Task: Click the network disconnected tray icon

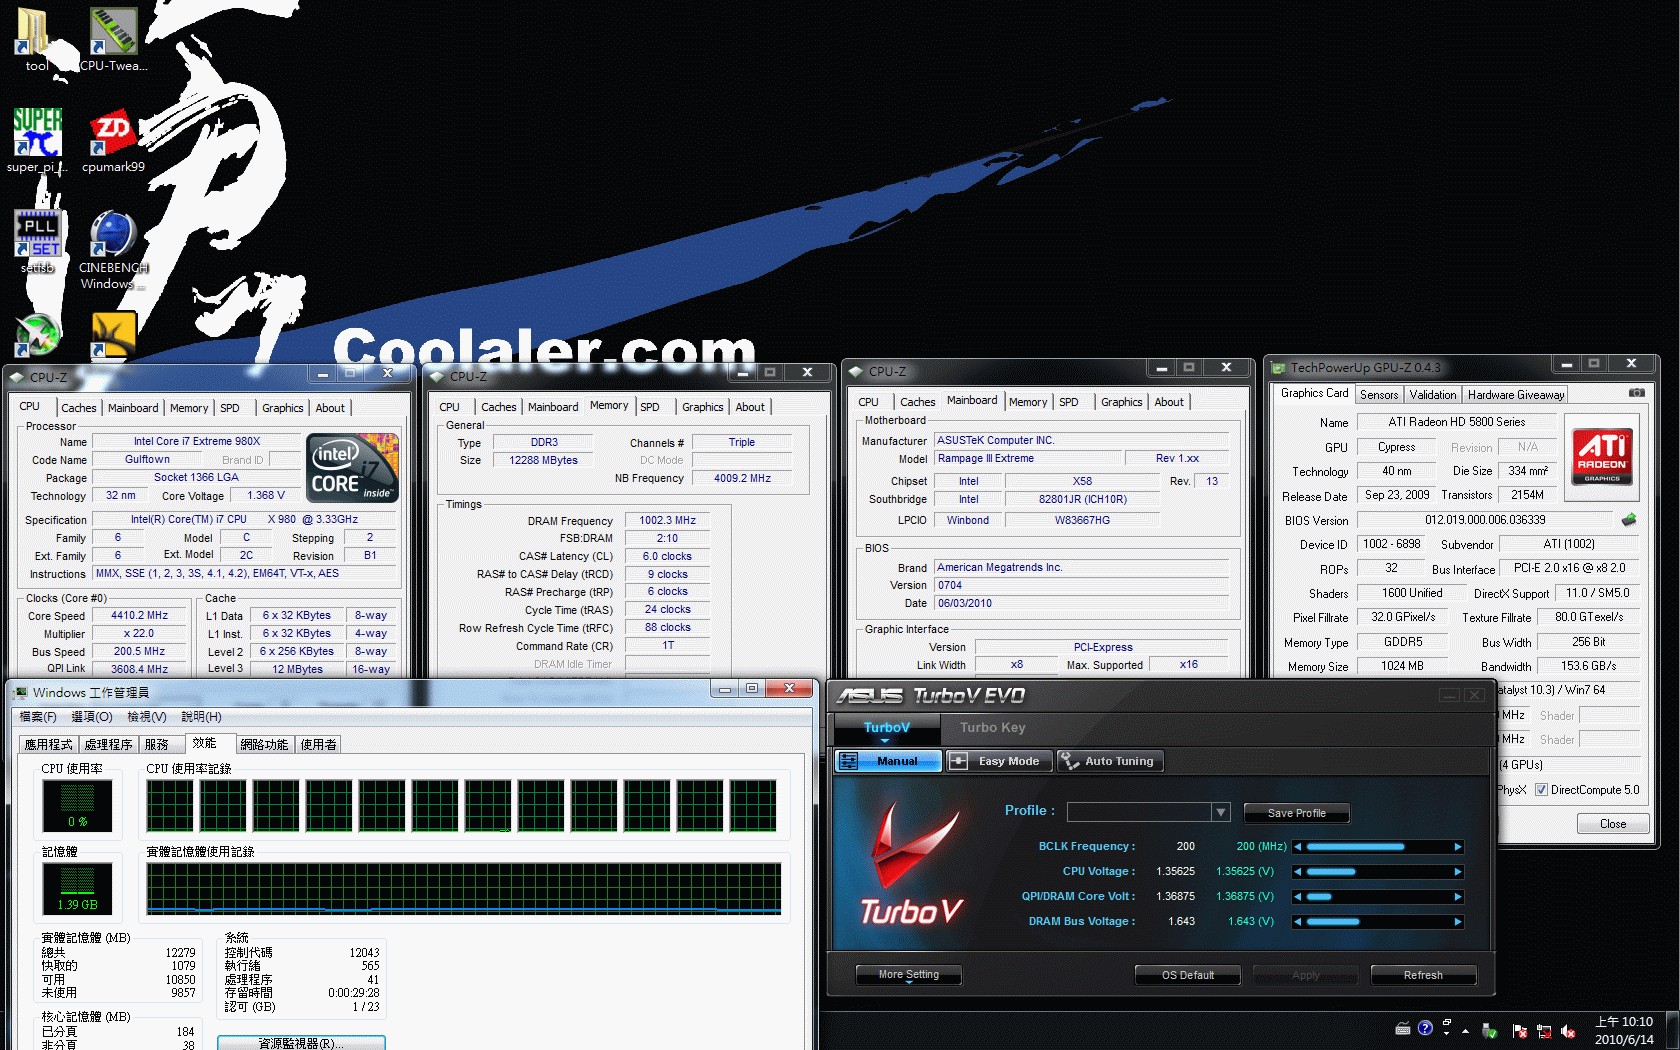Action: 1544,1031
